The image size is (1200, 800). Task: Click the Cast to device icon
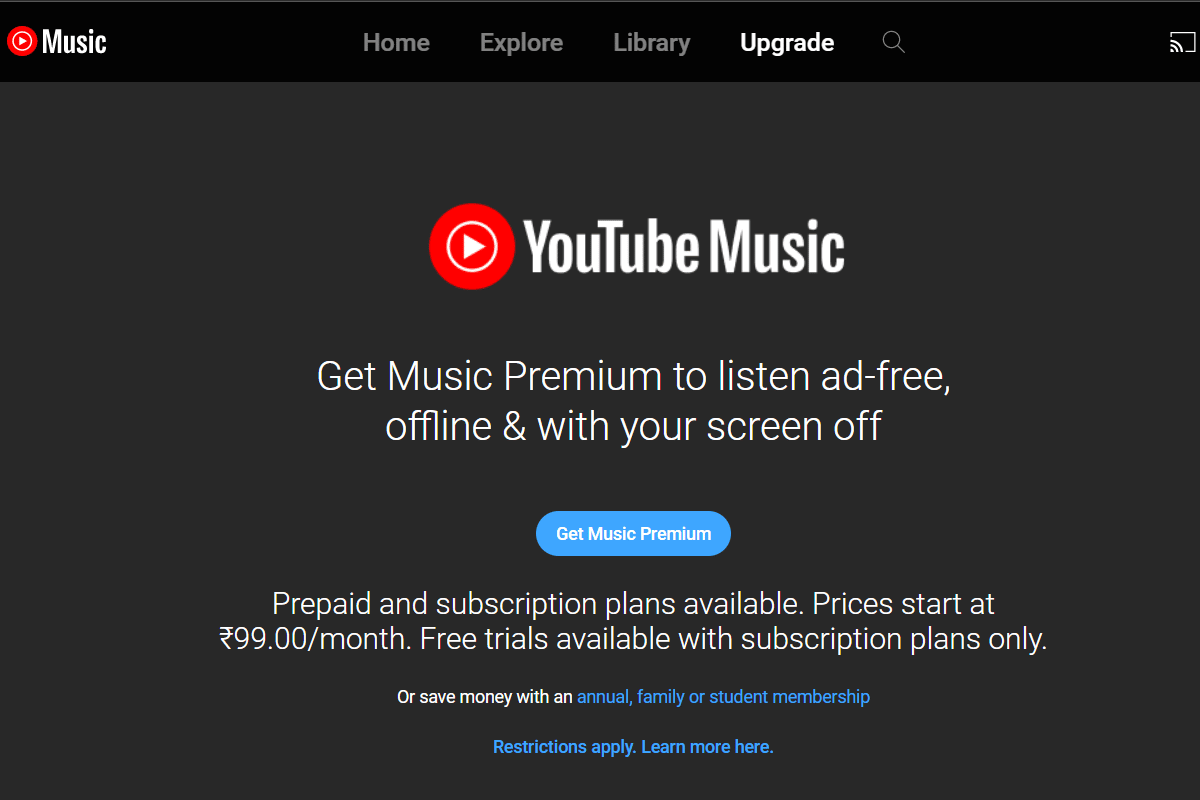click(1182, 43)
